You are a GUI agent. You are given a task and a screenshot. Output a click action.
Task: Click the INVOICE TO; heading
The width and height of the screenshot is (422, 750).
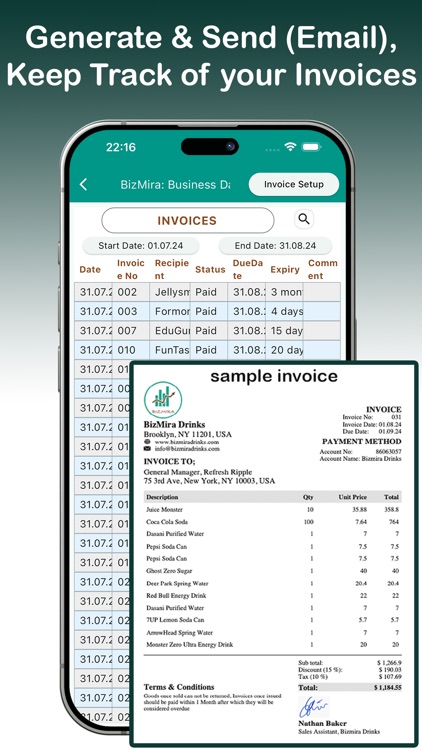169,462
